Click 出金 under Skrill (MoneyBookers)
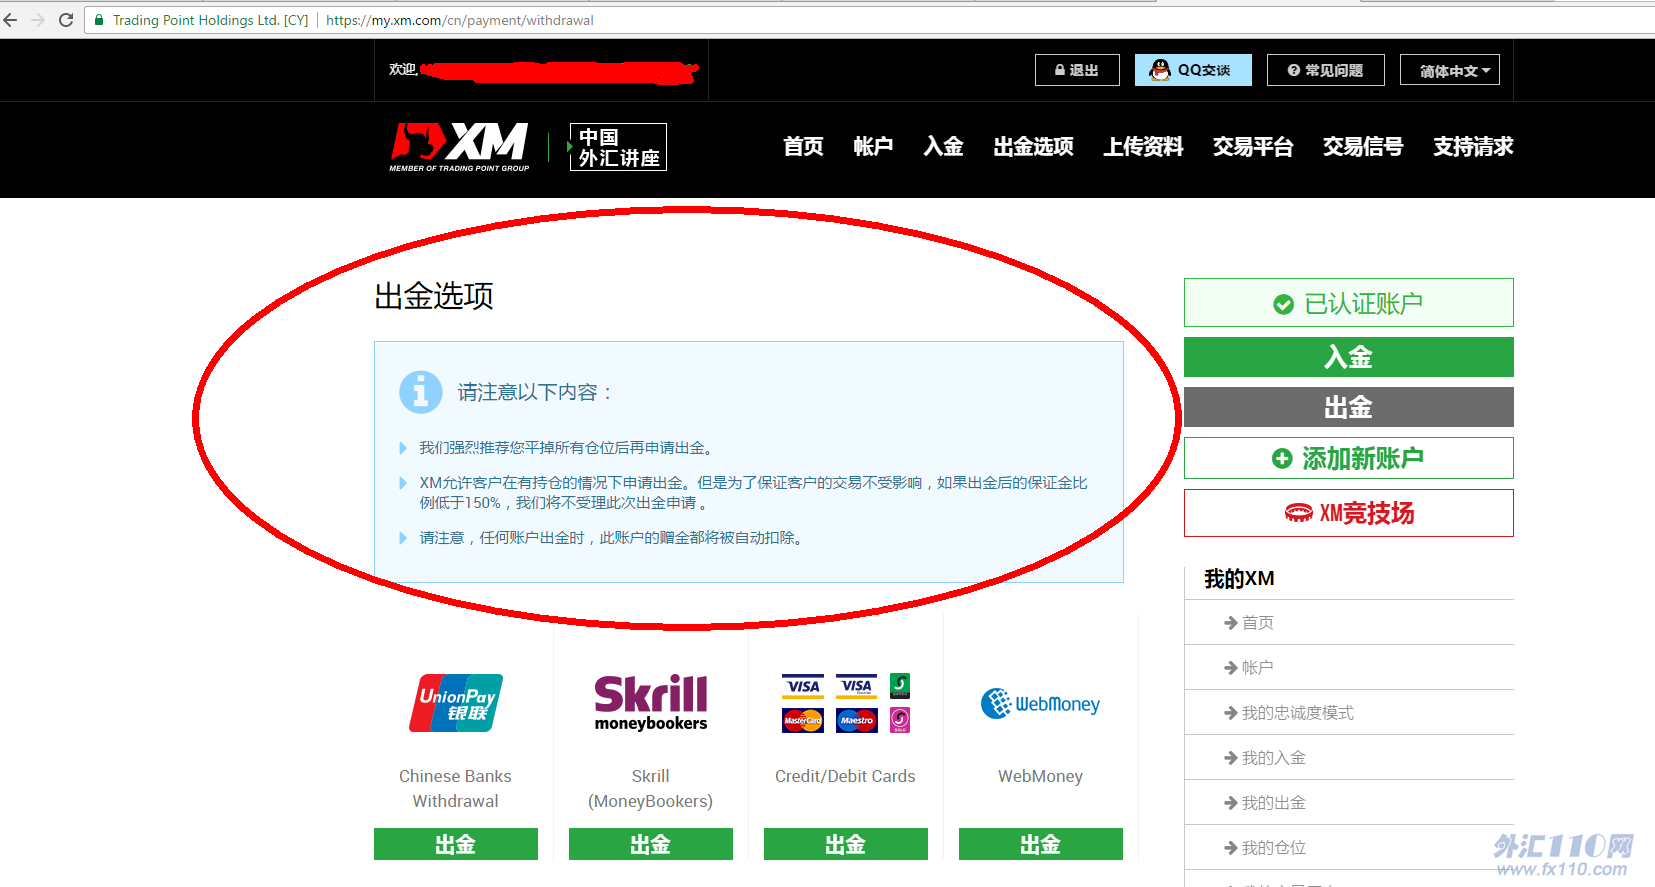Screen dimensions: 1655x887 pos(651,844)
